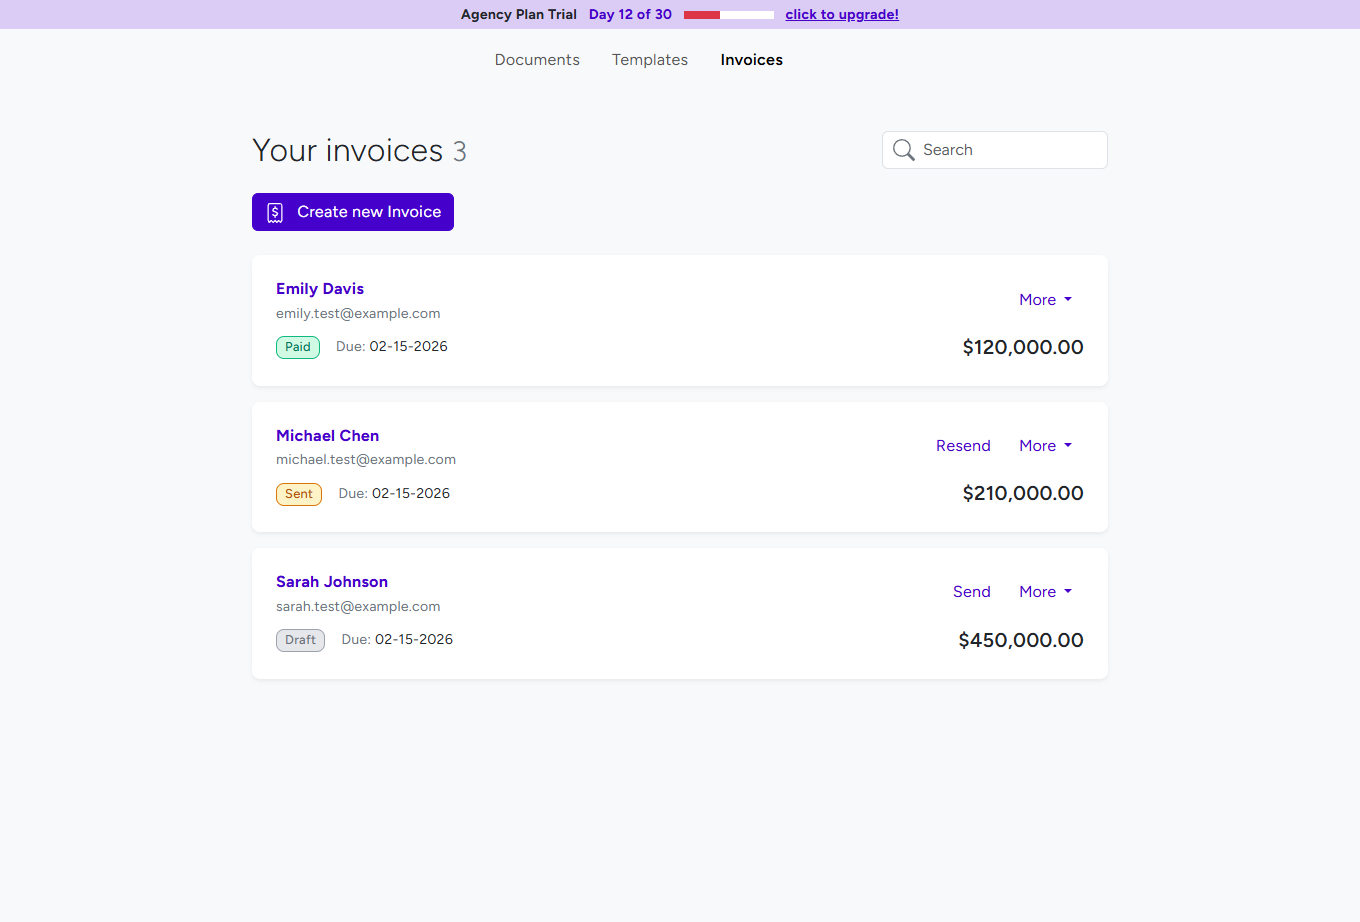Click the Create new Invoice button
Viewport: 1360px width, 922px height.
pyautogui.click(x=352, y=211)
